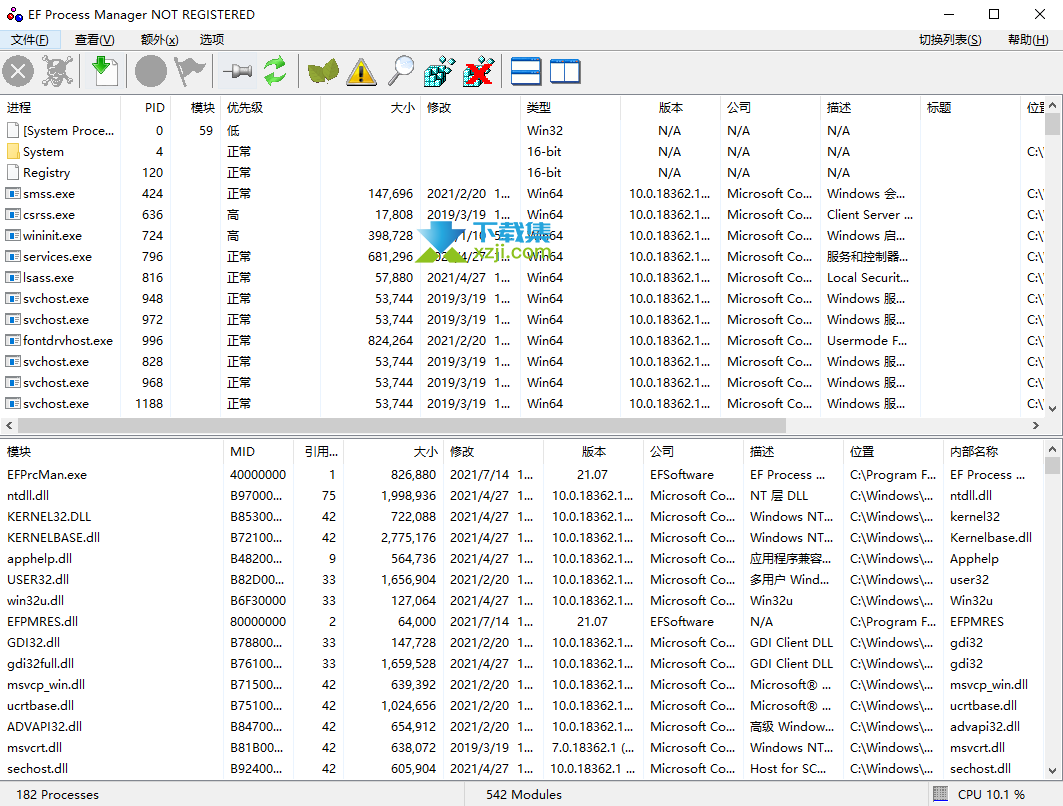Click the services.exe process icon
1063x806 pixels.
click(x=13, y=257)
